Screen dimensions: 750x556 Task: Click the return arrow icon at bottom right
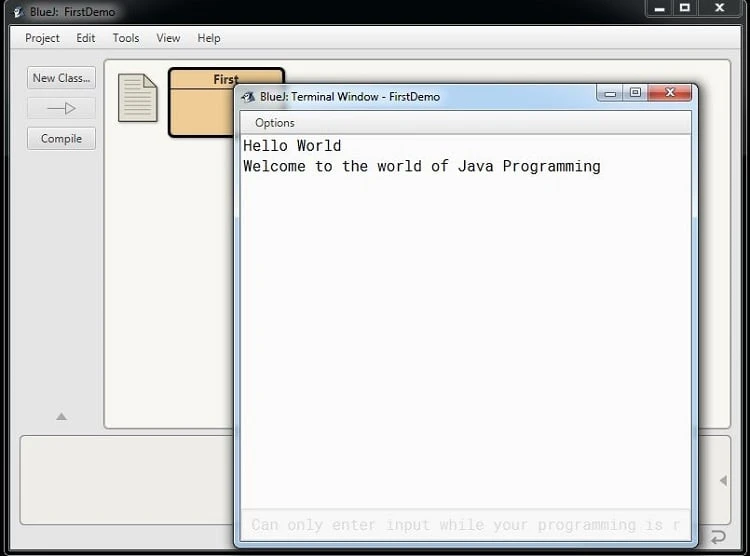point(718,537)
